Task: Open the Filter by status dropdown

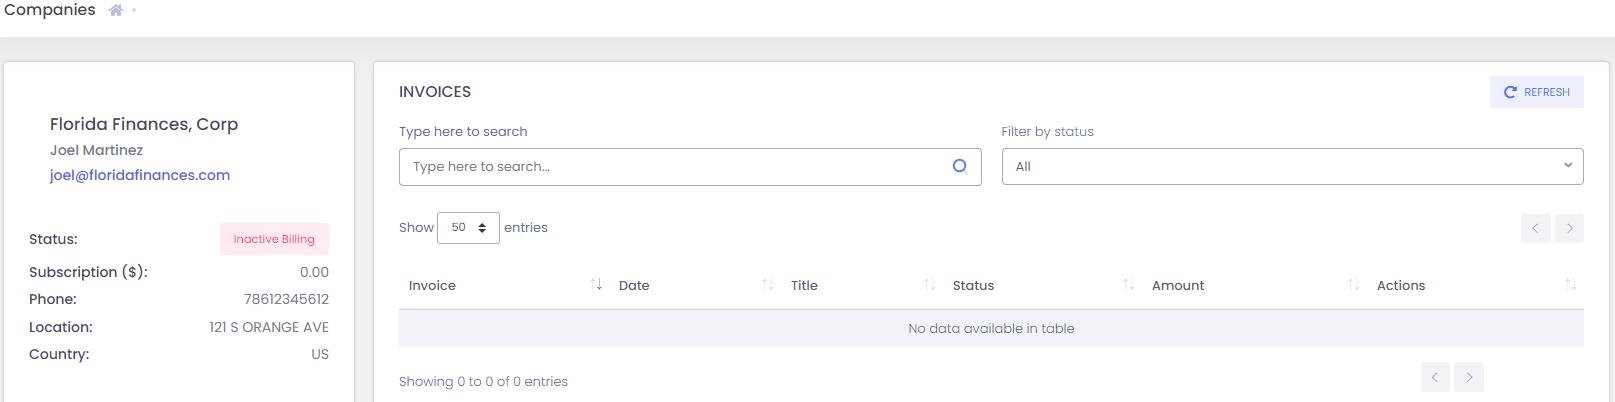Action: (1292, 167)
